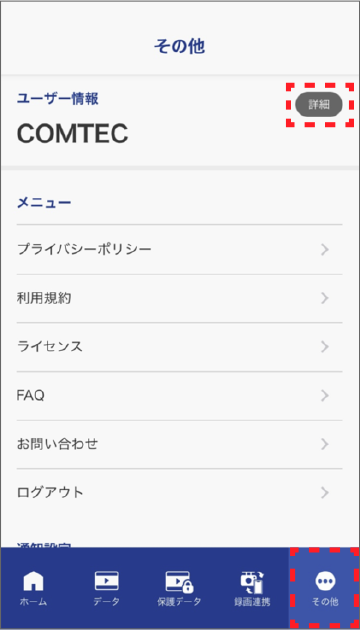Tap the データ video icon
This screenshot has width=360, height=630.
coord(106,581)
